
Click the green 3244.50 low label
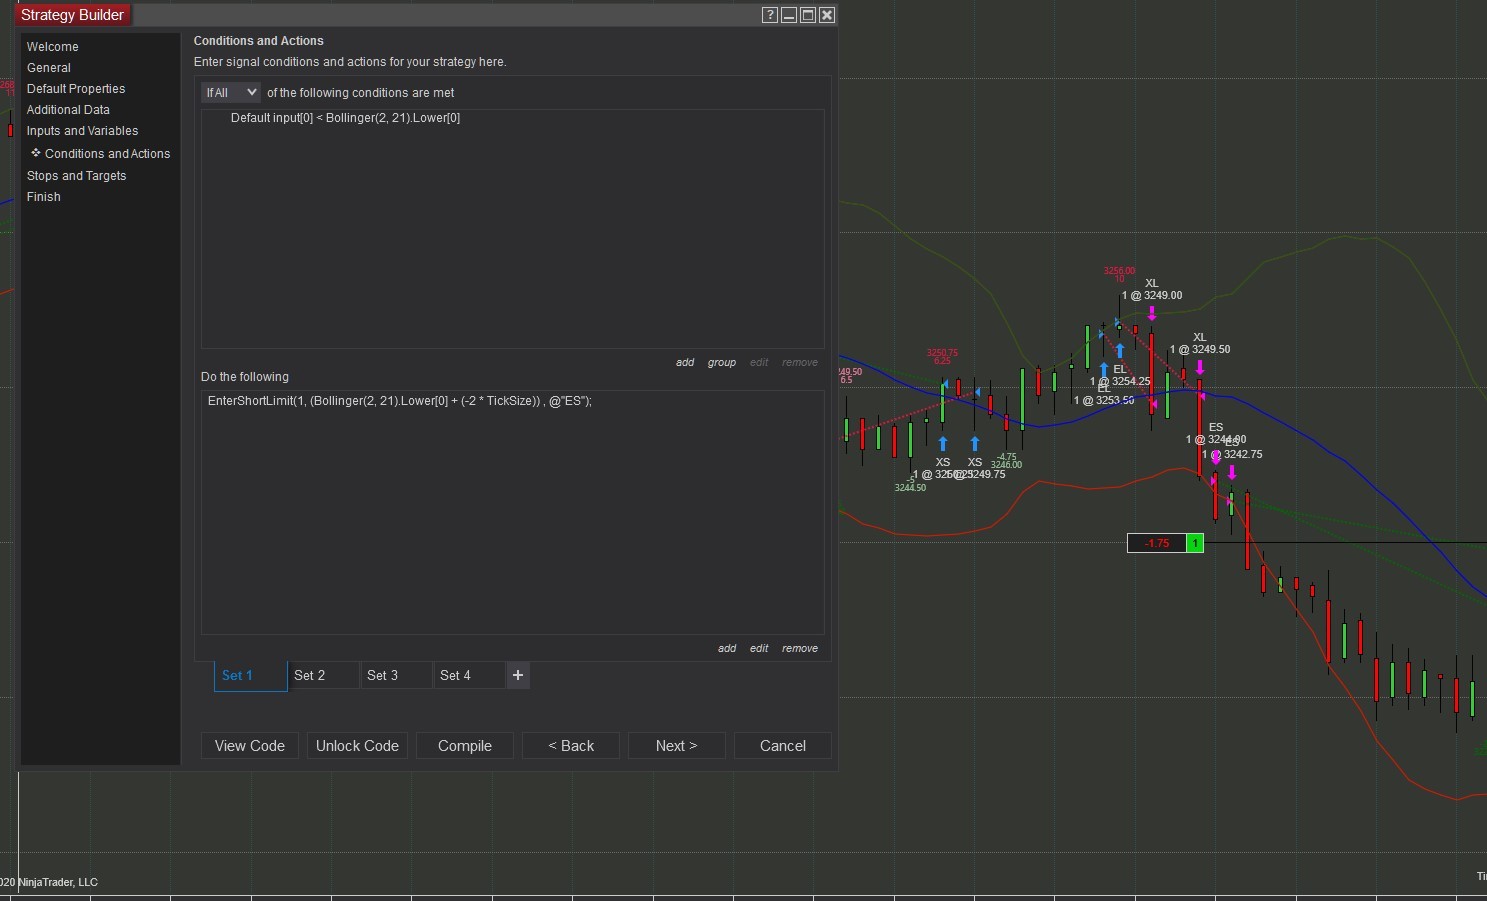pyautogui.click(x=910, y=488)
